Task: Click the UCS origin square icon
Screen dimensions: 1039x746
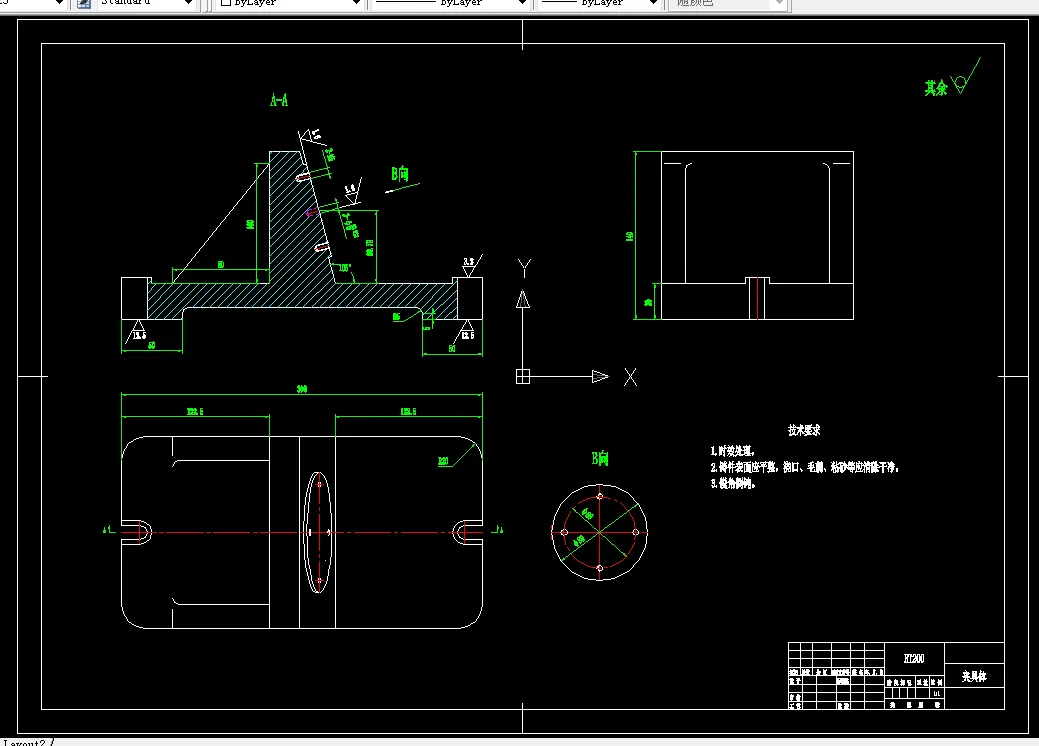Action: [x=523, y=376]
